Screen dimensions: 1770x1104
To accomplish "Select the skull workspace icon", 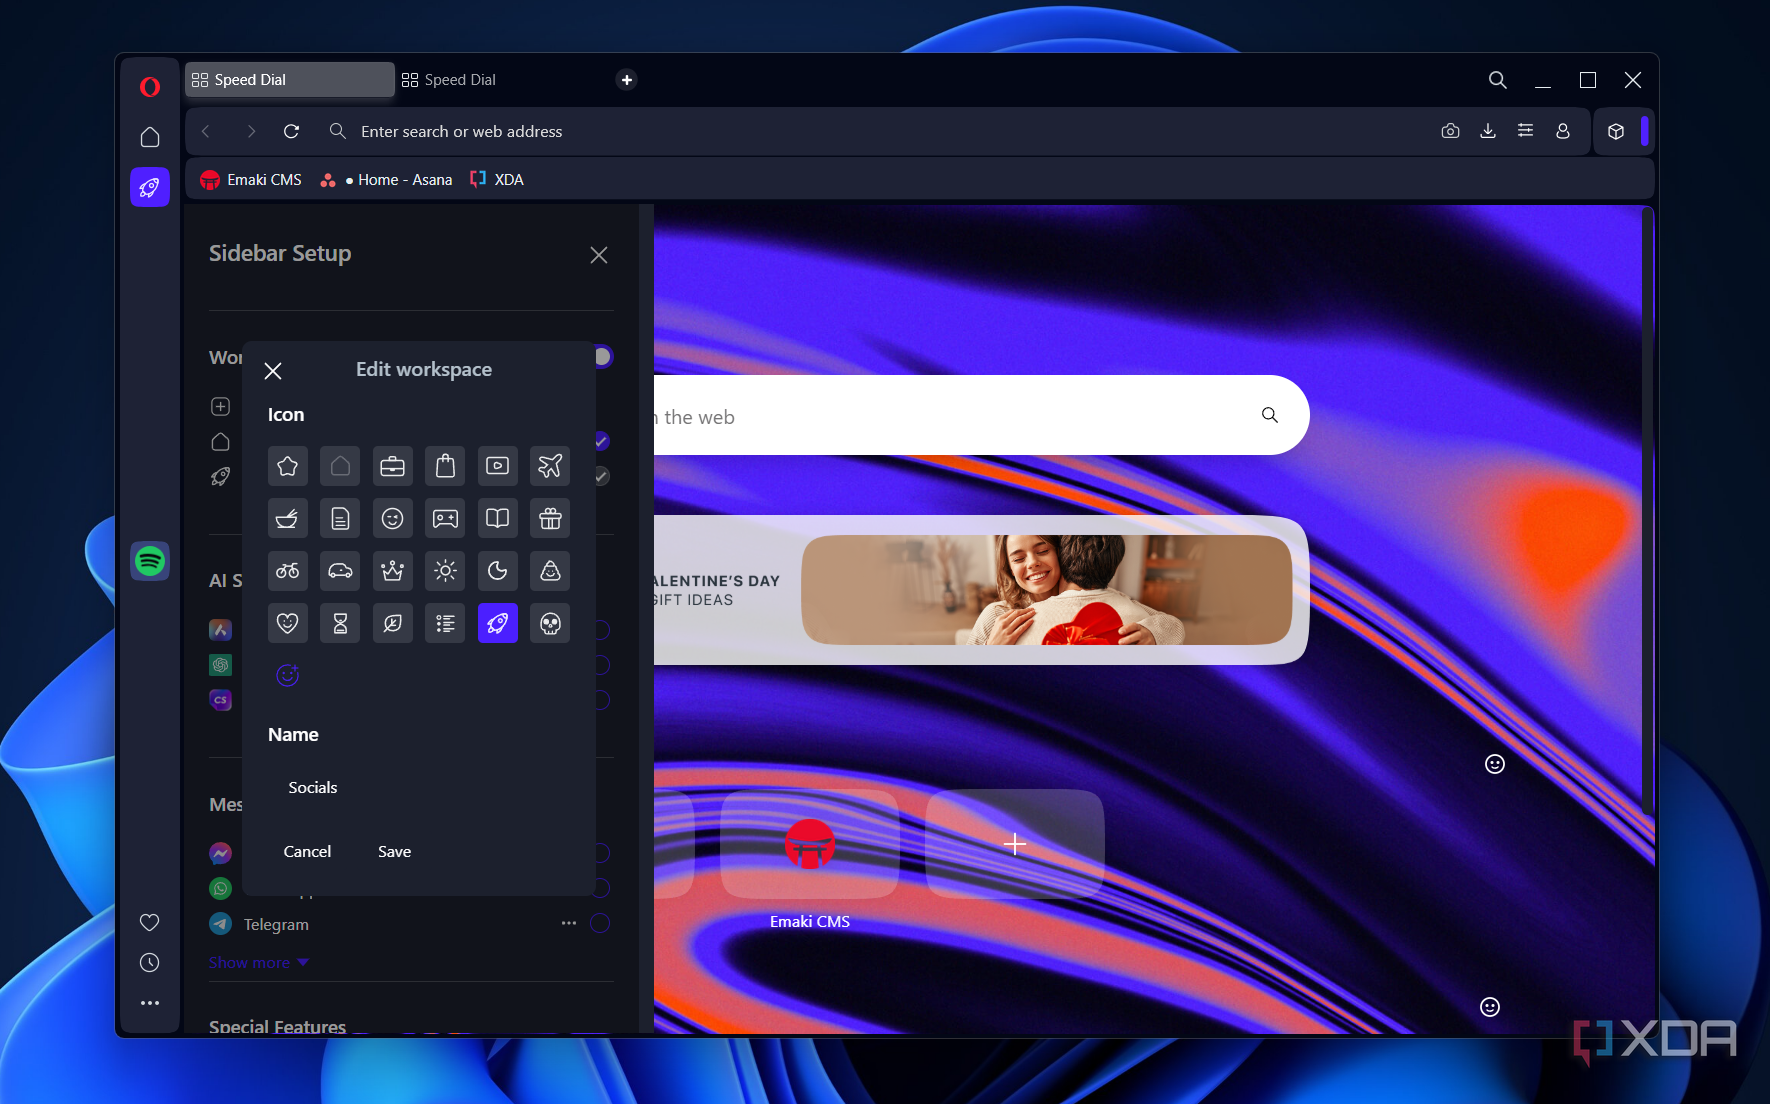I will (x=550, y=623).
